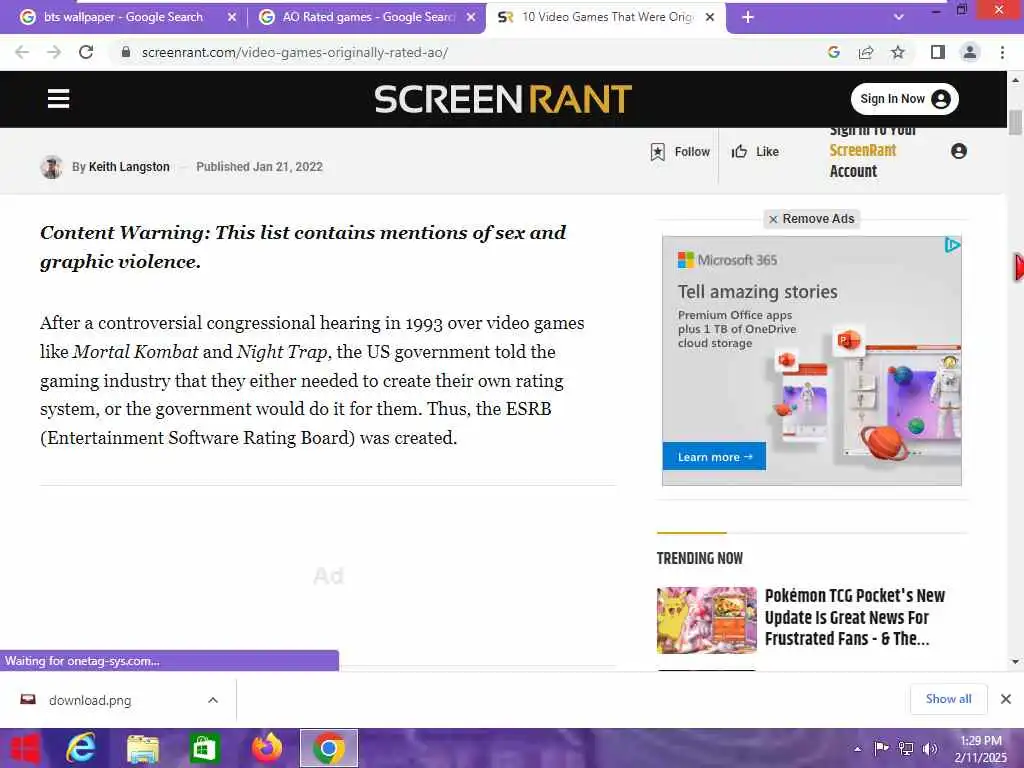1024x768 pixels.
Task: Open the Pokémon TCG Pocket trending article
Action: (854, 616)
